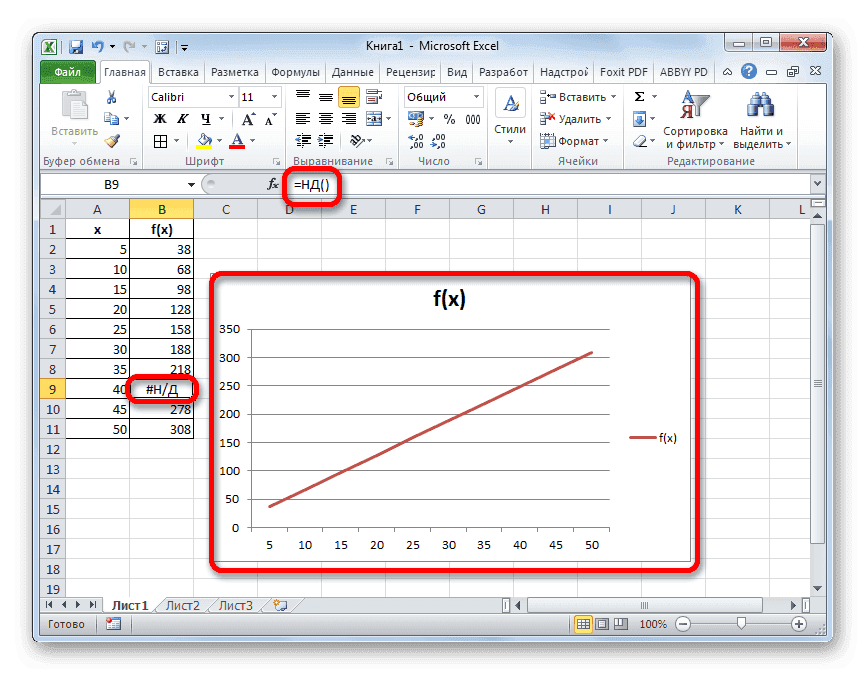Apply percent style formatting

pyautogui.click(x=450, y=120)
